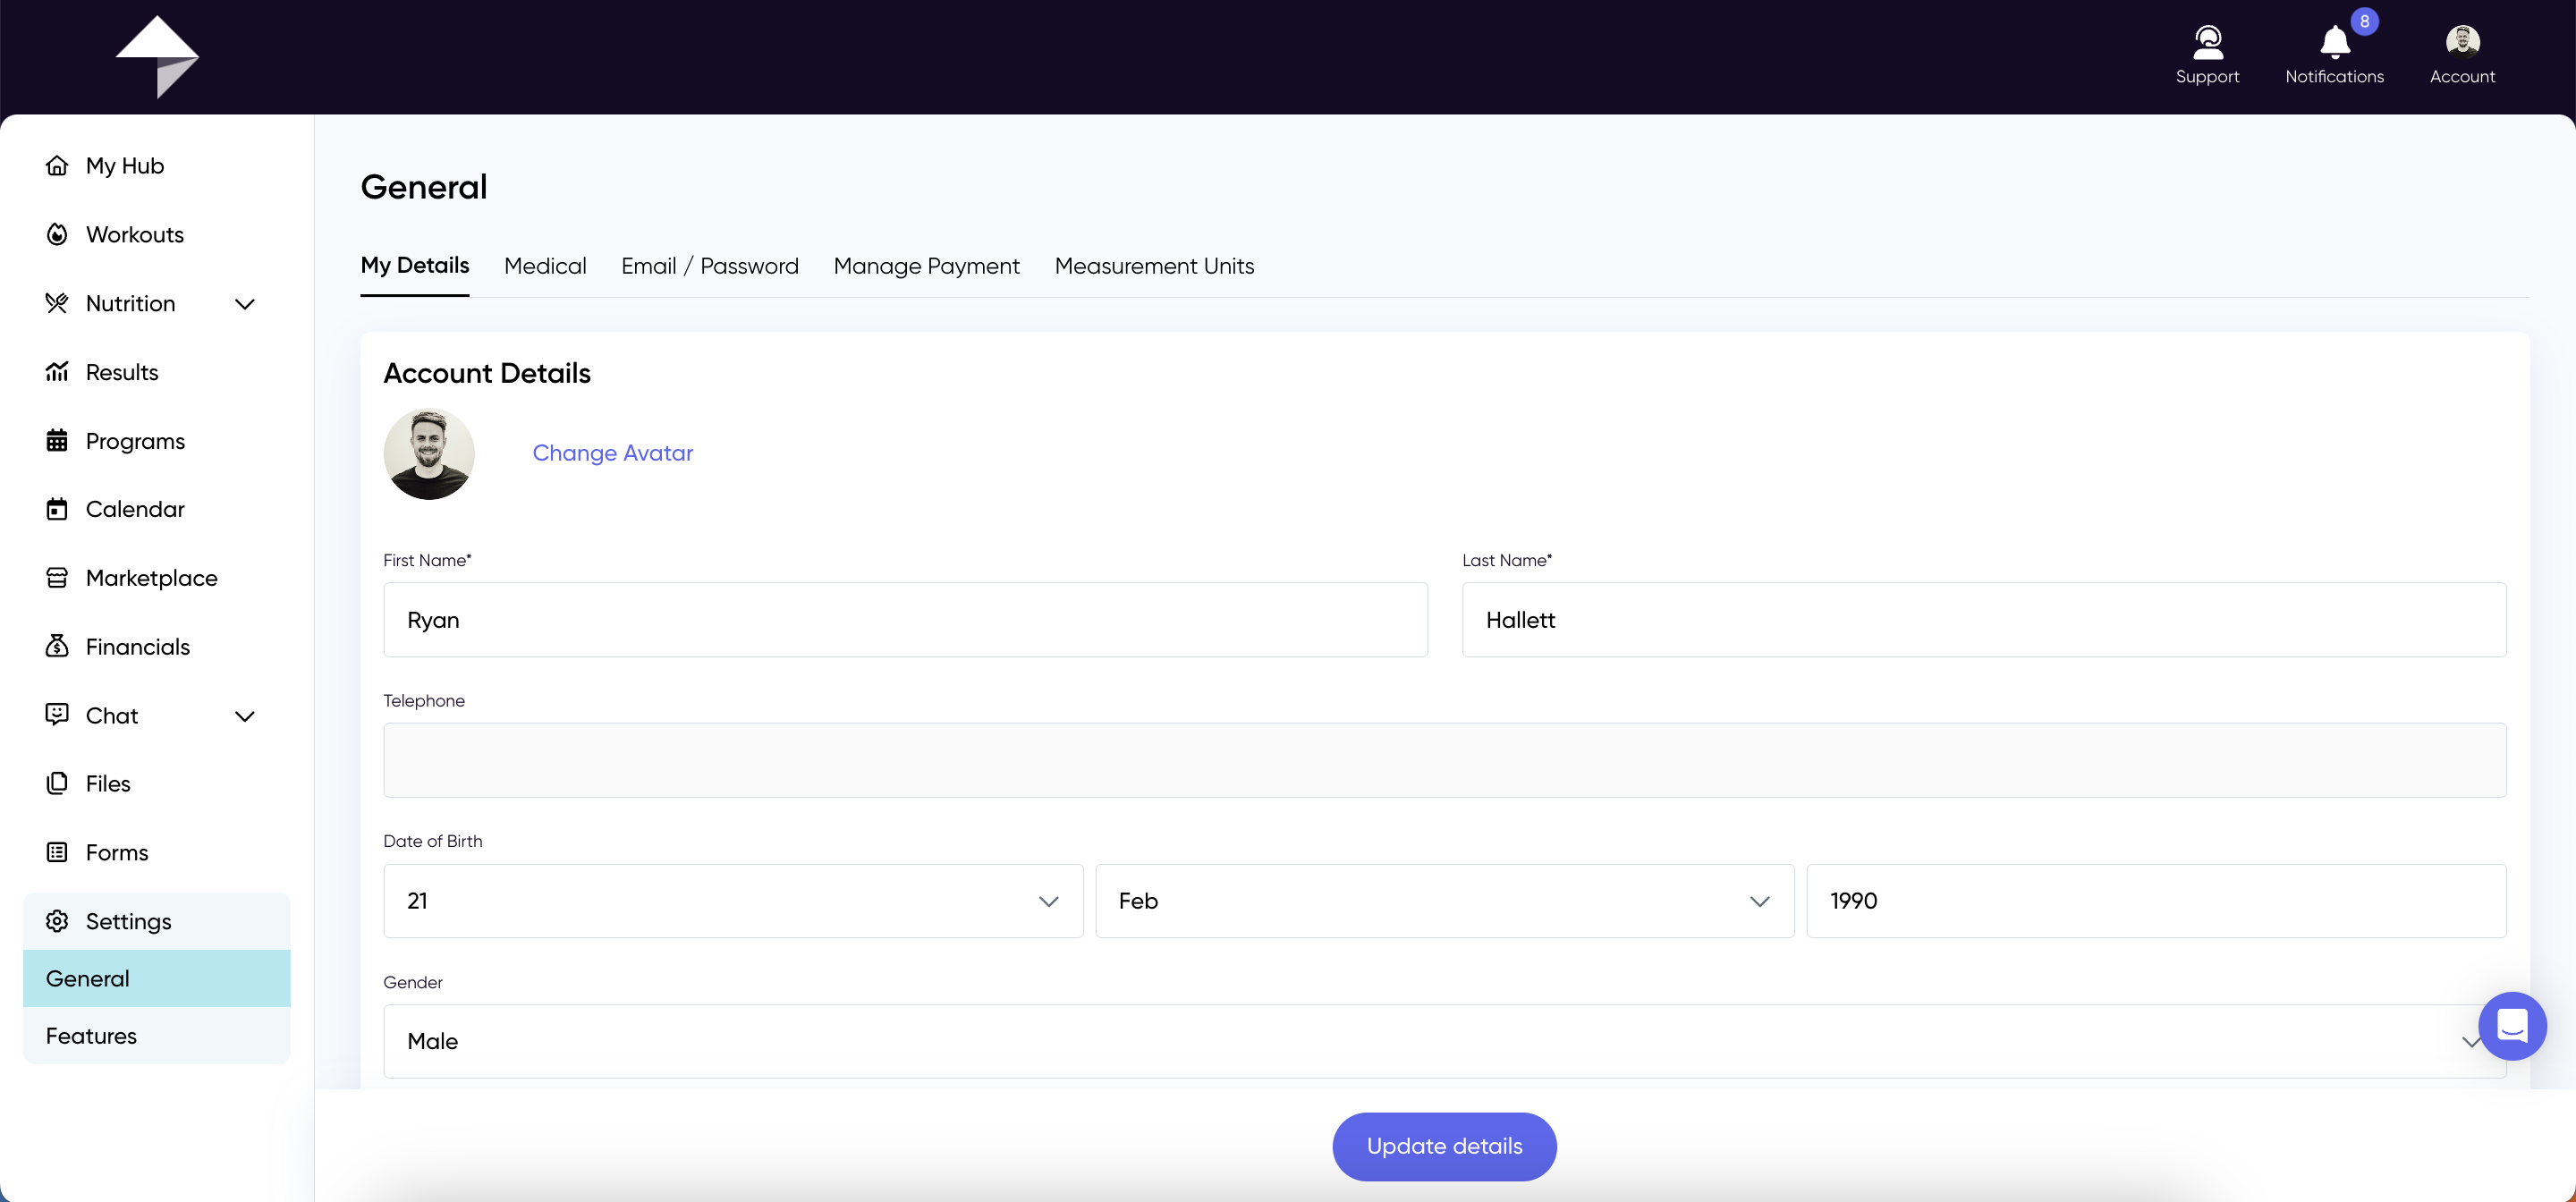
Task: Open Account avatar in header
Action: (x=2462, y=42)
